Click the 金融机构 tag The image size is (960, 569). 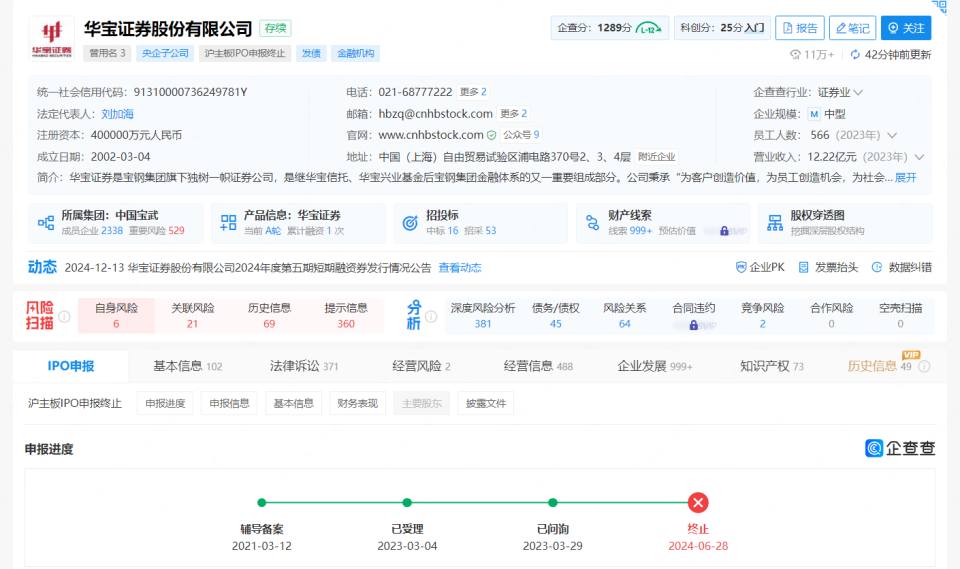356,53
